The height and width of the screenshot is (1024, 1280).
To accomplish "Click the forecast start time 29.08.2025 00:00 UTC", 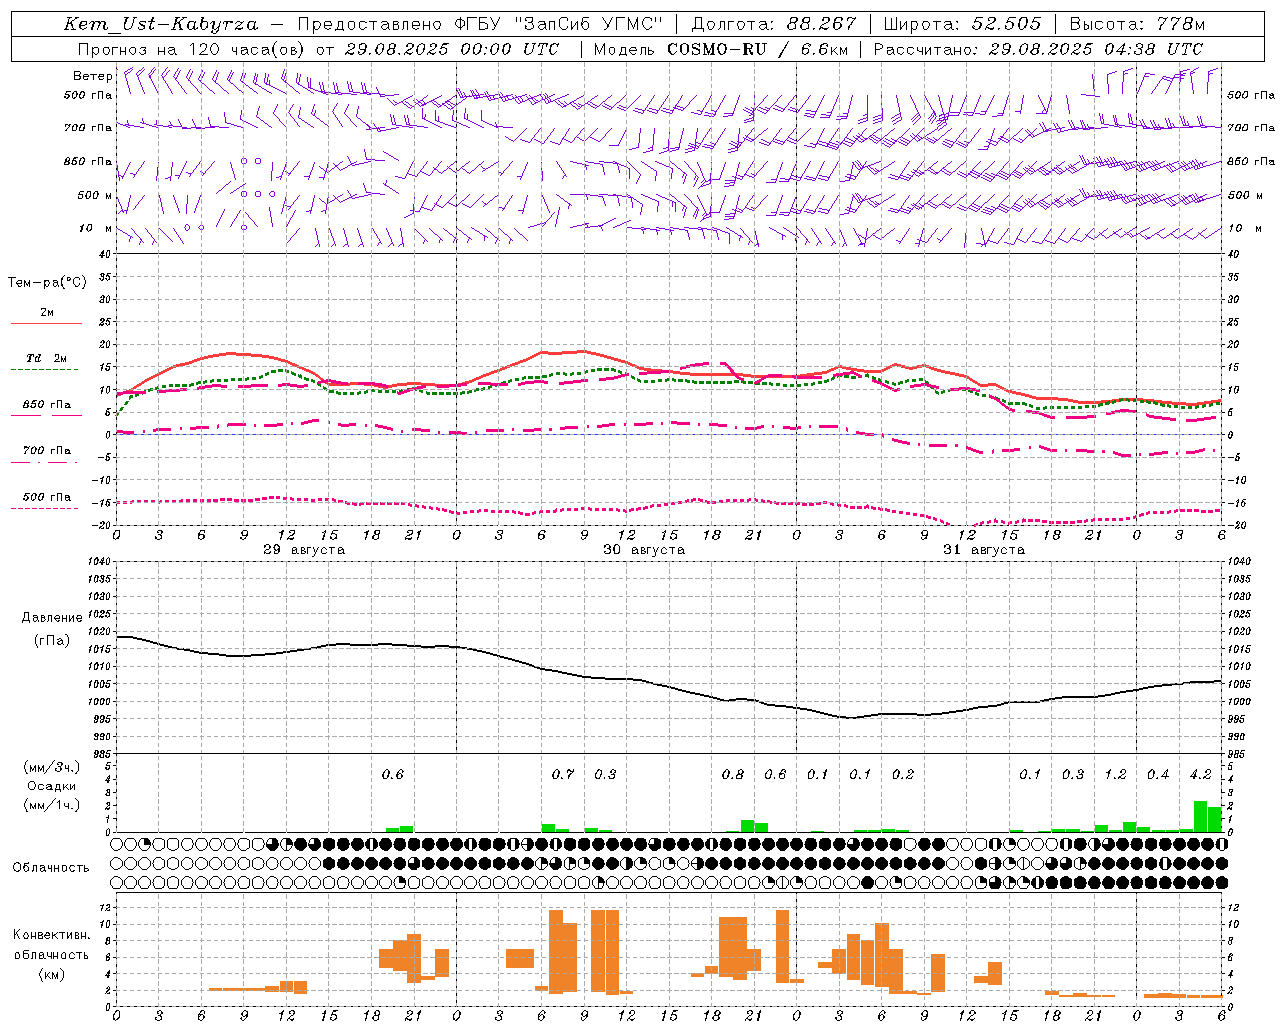I will (451, 49).
